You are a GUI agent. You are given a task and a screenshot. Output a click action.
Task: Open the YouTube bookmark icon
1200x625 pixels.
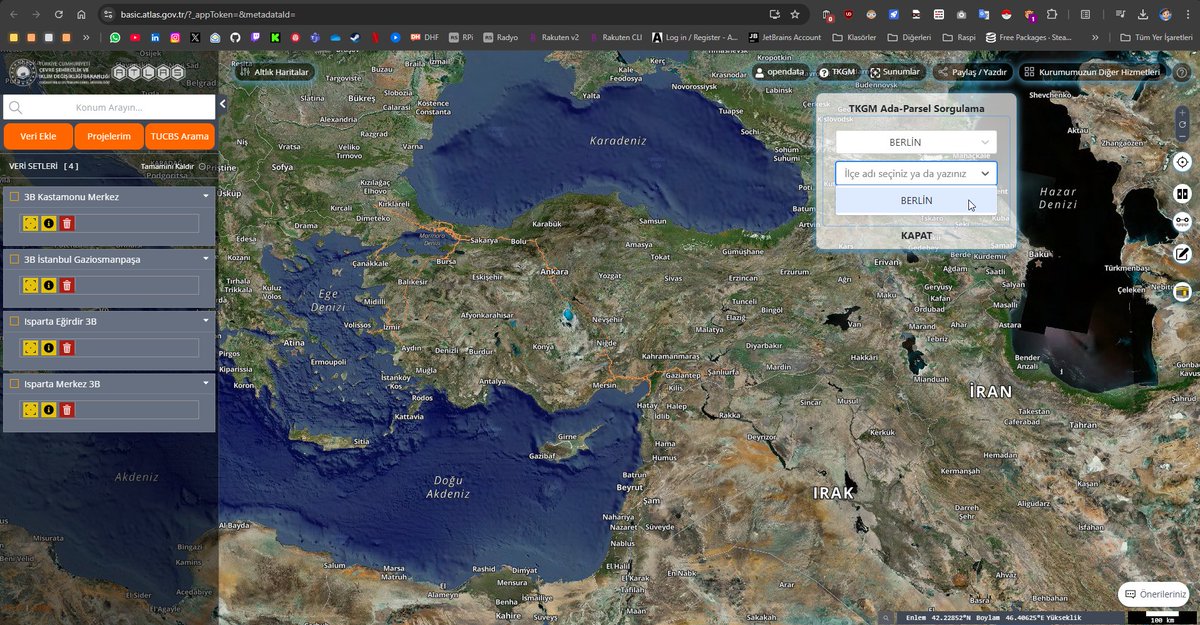(x=135, y=37)
